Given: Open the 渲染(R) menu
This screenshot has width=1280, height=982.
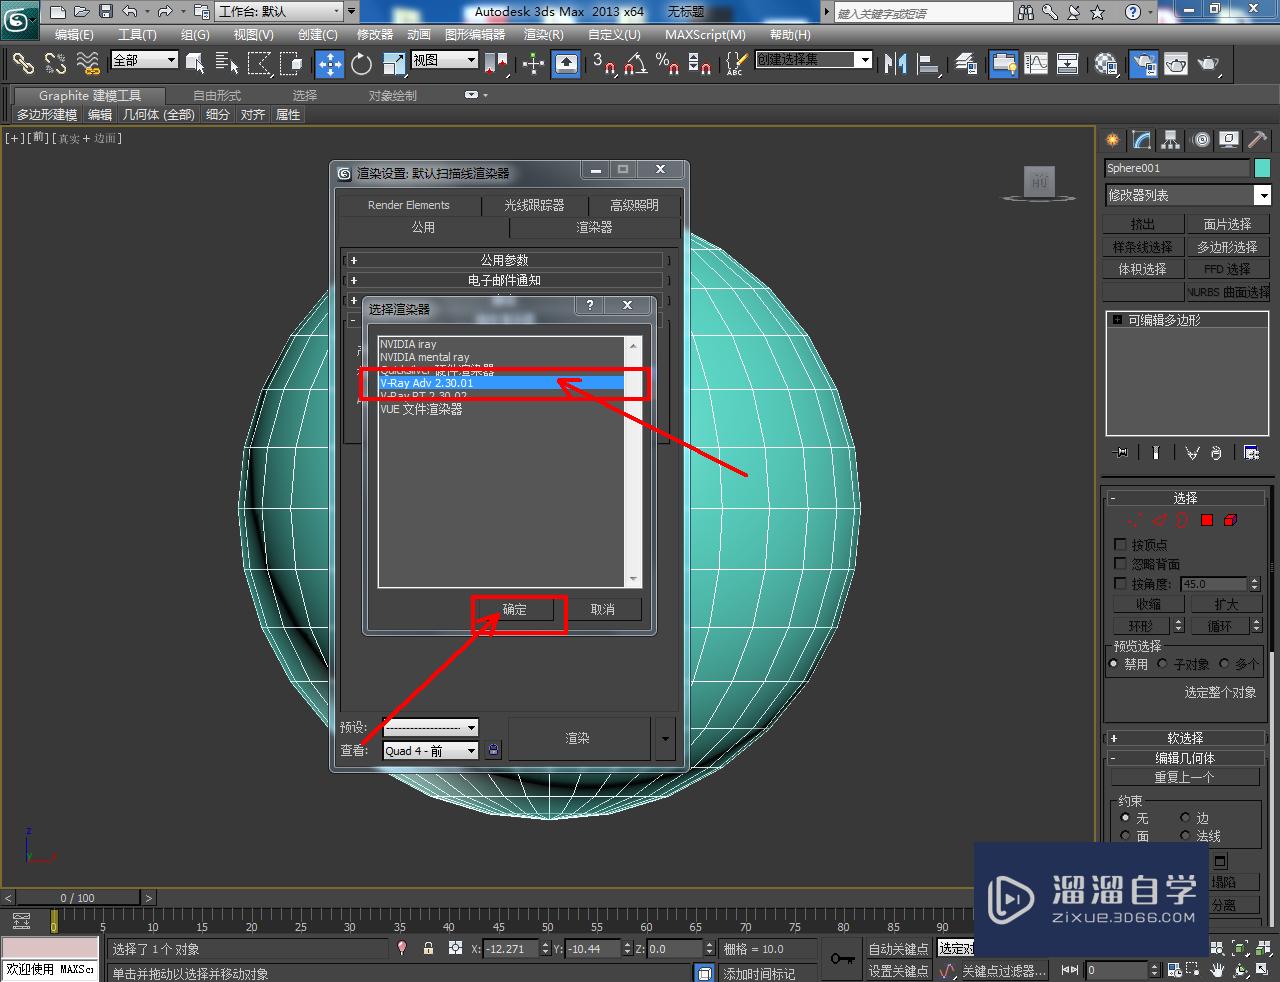Looking at the screenshot, I should (544, 34).
